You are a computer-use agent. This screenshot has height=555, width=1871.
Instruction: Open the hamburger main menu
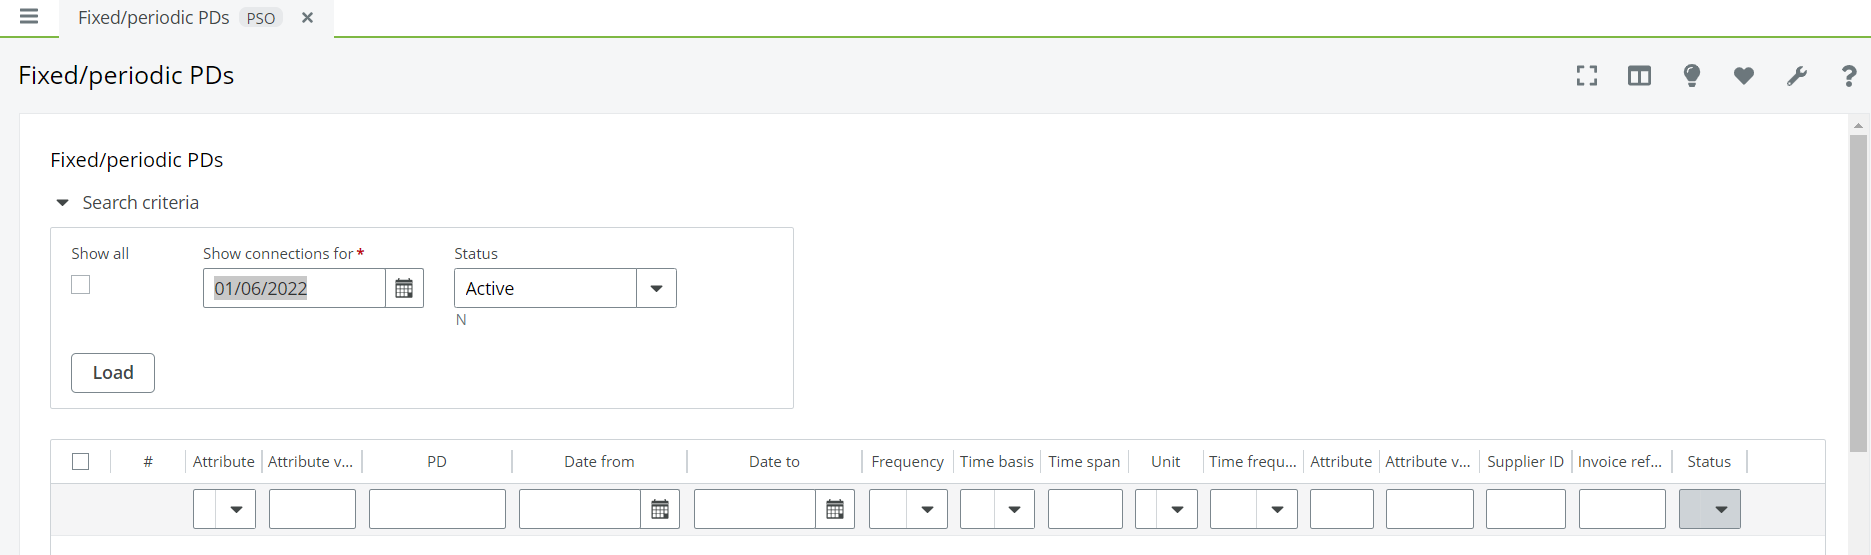pyautogui.click(x=29, y=17)
